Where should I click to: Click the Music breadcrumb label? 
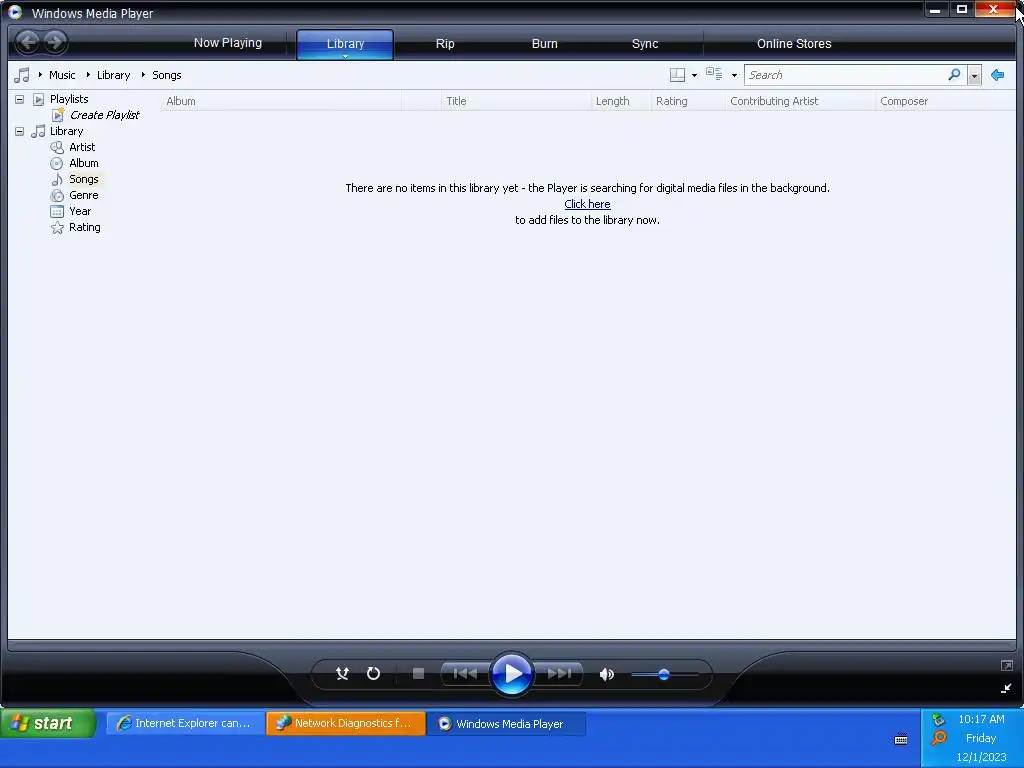tap(62, 75)
